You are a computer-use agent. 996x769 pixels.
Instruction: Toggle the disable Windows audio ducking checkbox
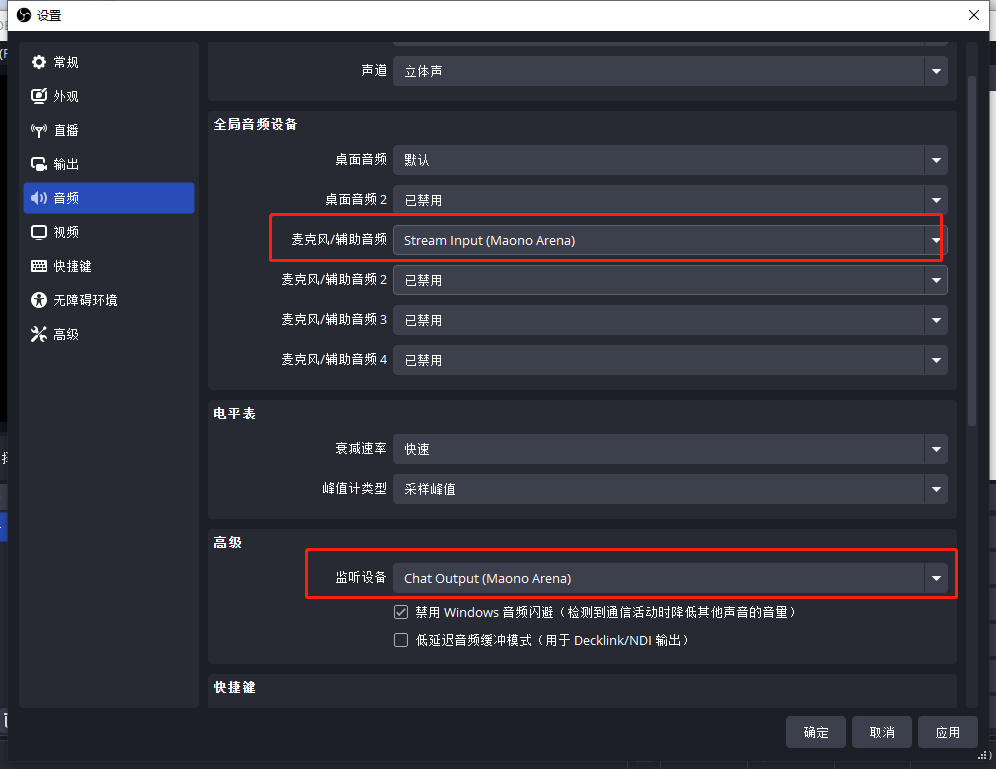point(401,612)
